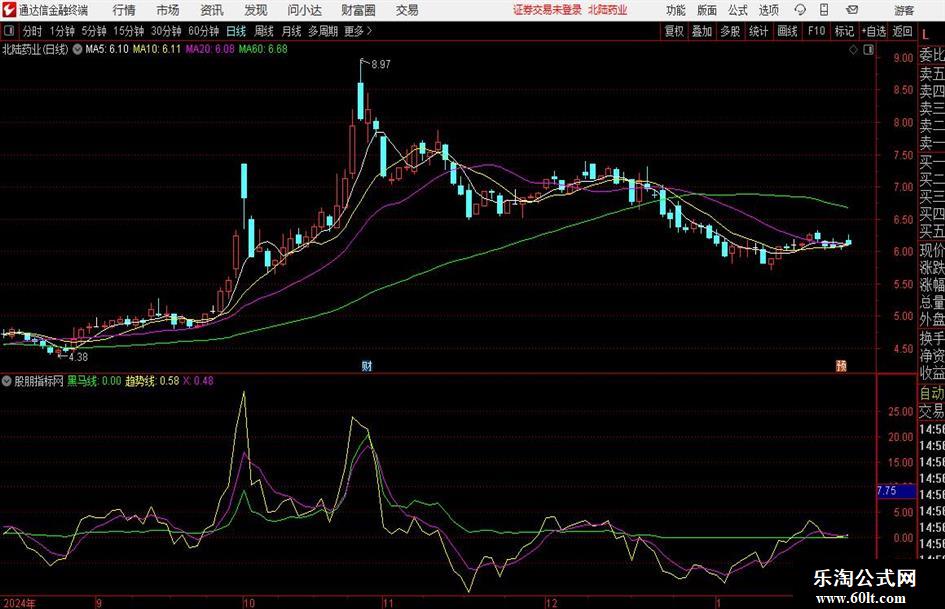945x609 pixels.
Task: Click the 证券交易未登录 login link
Action: [547, 10]
